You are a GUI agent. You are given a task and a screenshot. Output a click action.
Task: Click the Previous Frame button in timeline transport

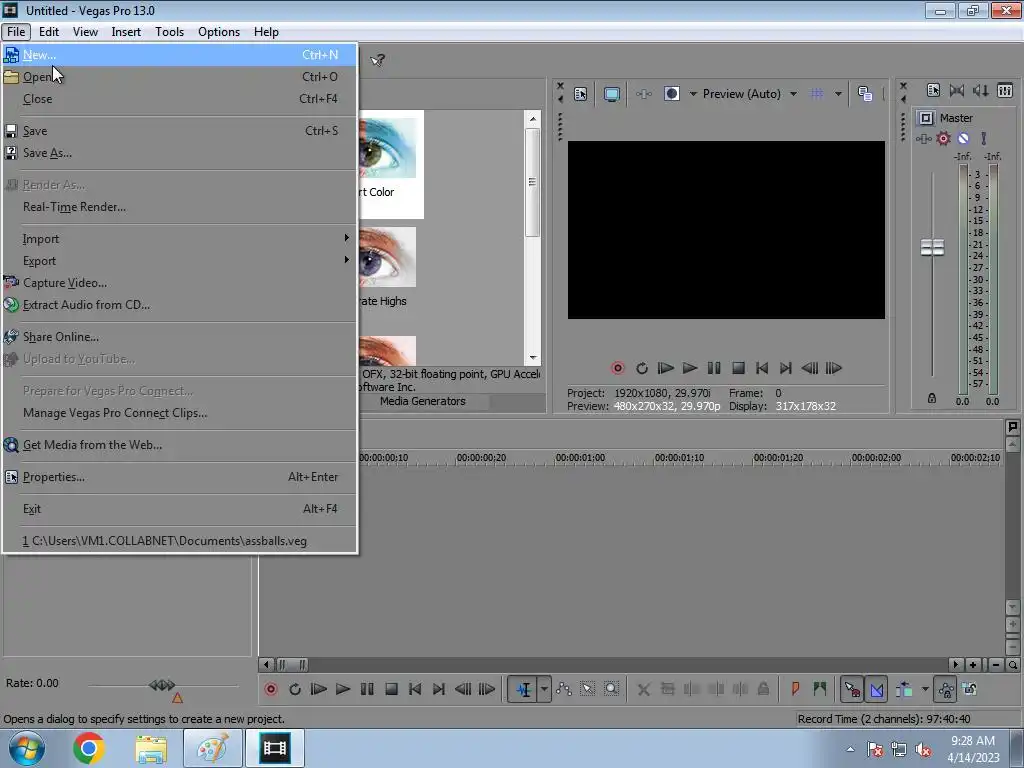pyautogui.click(x=463, y=689)
